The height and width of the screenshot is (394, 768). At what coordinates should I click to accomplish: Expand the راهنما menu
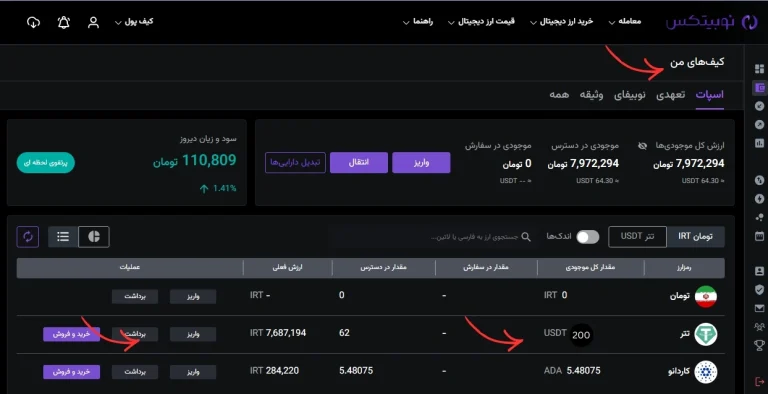pos(418,22)
